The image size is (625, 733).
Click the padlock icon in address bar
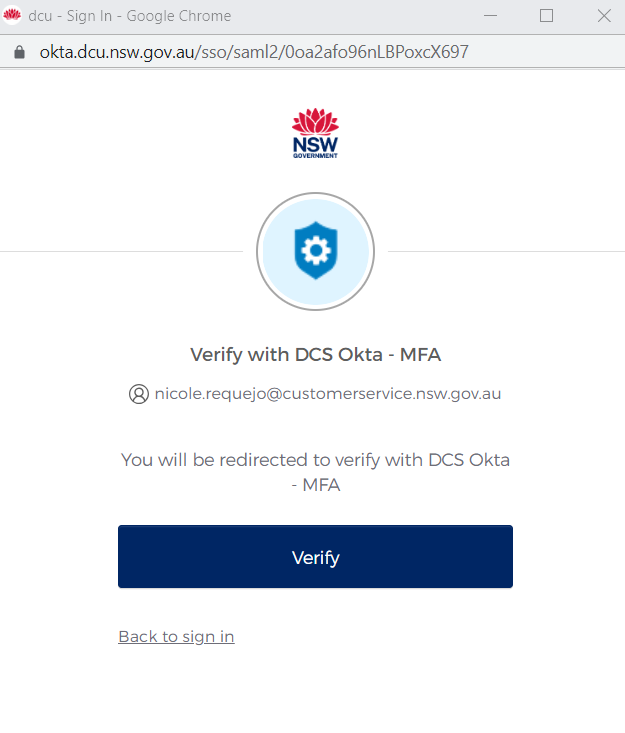point(19,52)
